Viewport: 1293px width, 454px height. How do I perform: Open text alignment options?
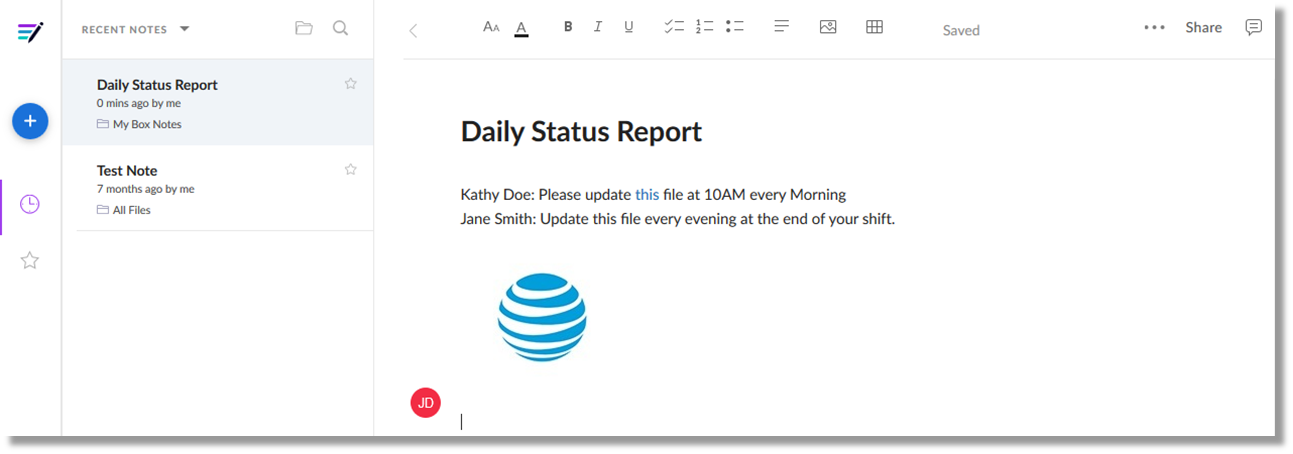click(x=782, y=27)
